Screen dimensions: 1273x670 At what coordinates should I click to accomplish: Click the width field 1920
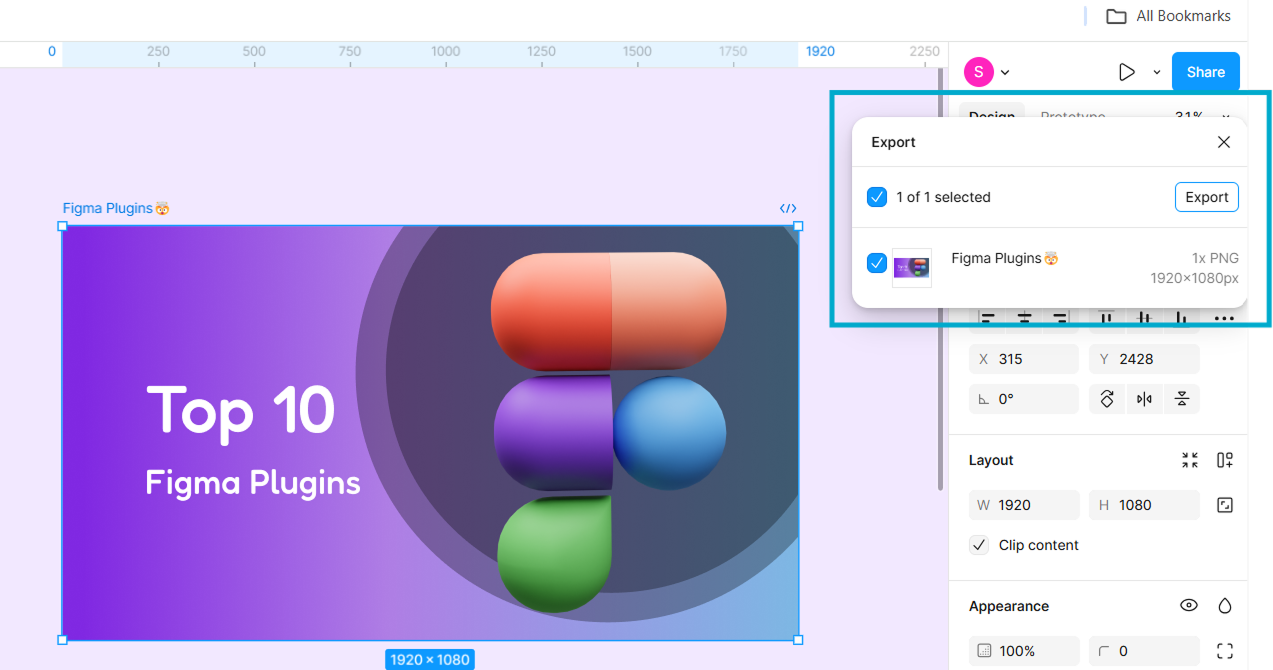pyautogui.click(x=1024, y=505)
